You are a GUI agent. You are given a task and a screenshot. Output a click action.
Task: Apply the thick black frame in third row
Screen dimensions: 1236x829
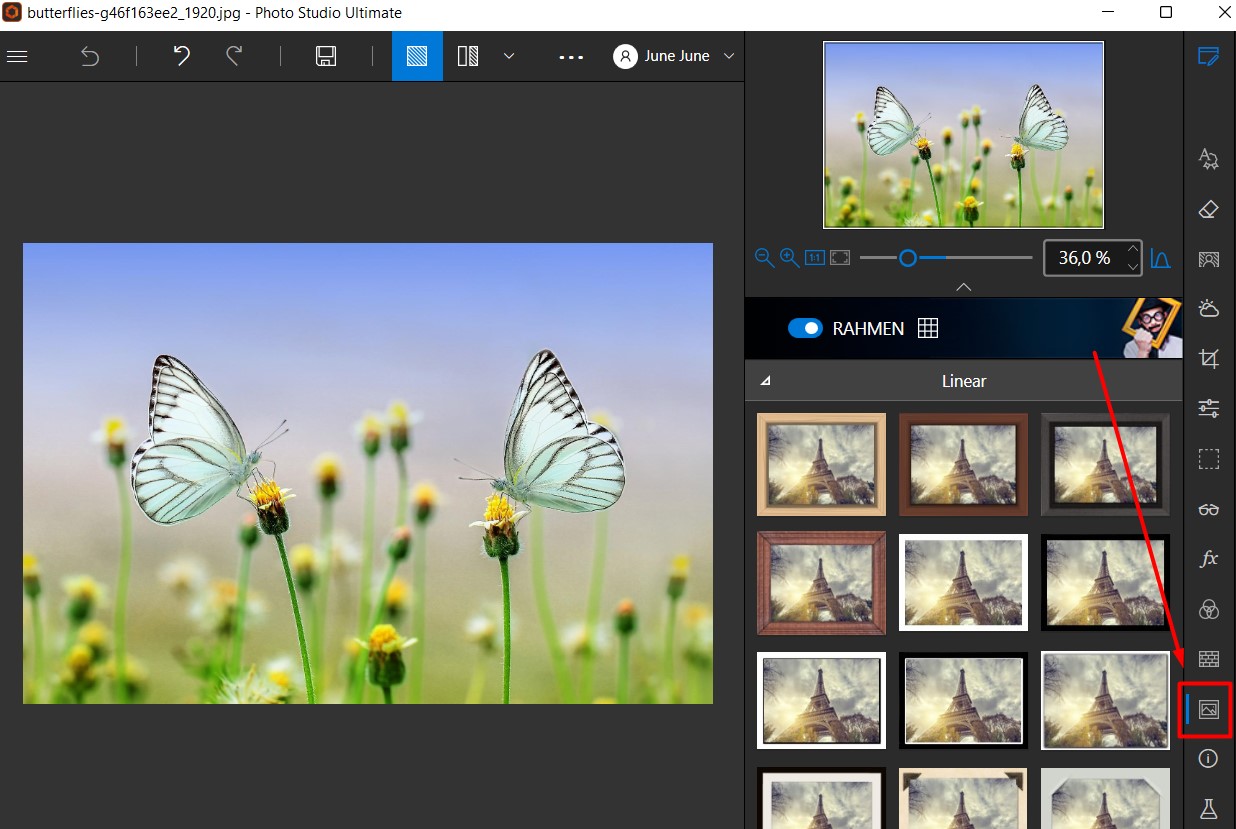(963, 700)
